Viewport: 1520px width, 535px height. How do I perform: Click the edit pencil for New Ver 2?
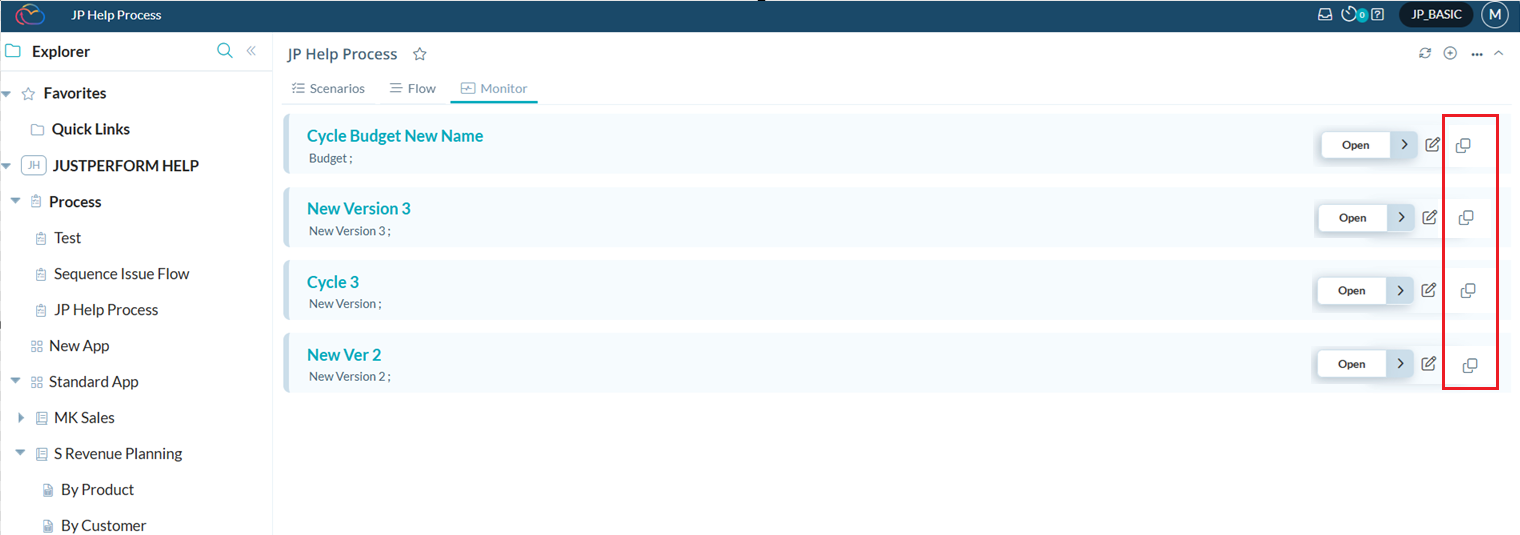1429,364
